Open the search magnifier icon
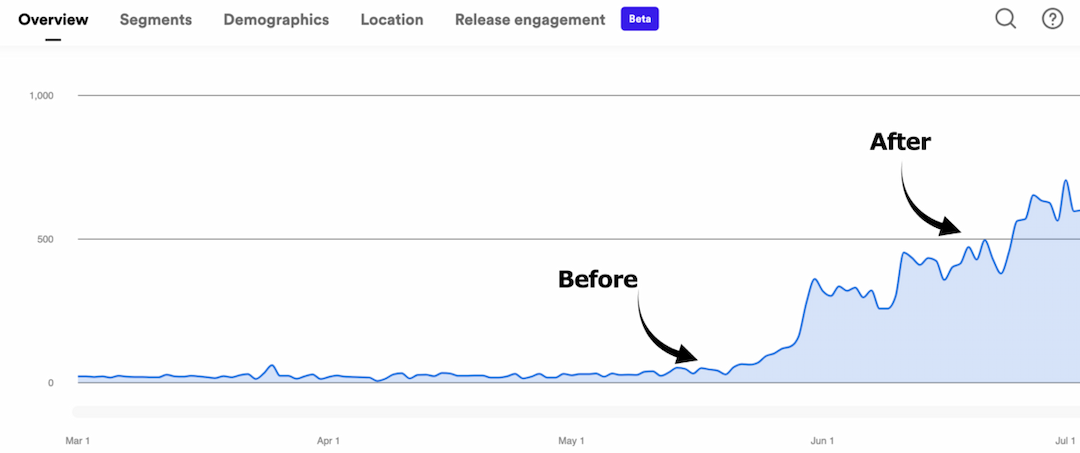Viewport: 1080px width, 453px height. tap(1005, 19)
